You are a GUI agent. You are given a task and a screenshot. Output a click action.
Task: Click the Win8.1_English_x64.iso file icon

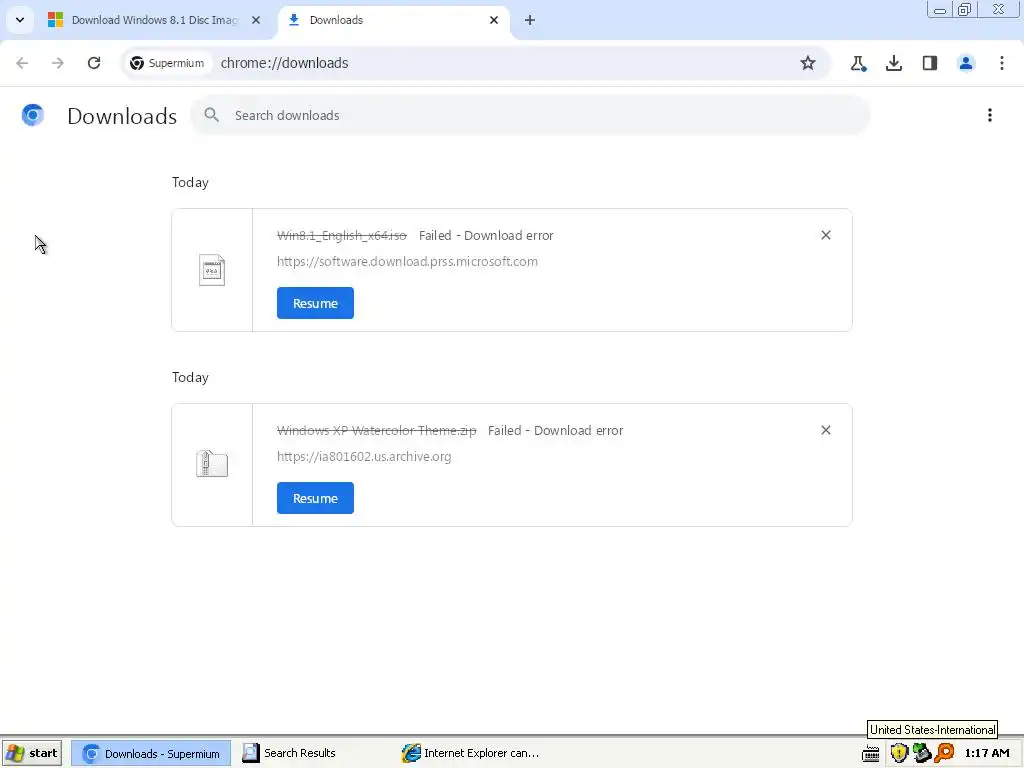[212, 270]
